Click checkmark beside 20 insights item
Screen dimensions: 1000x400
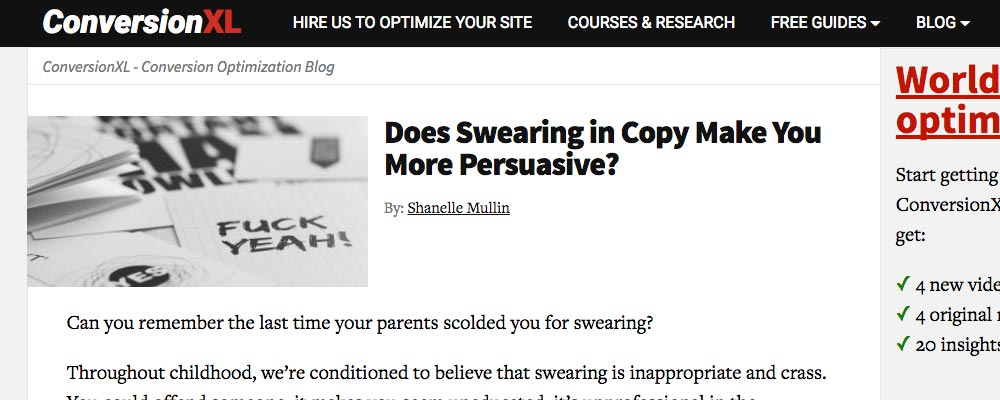tap(903, 344)
